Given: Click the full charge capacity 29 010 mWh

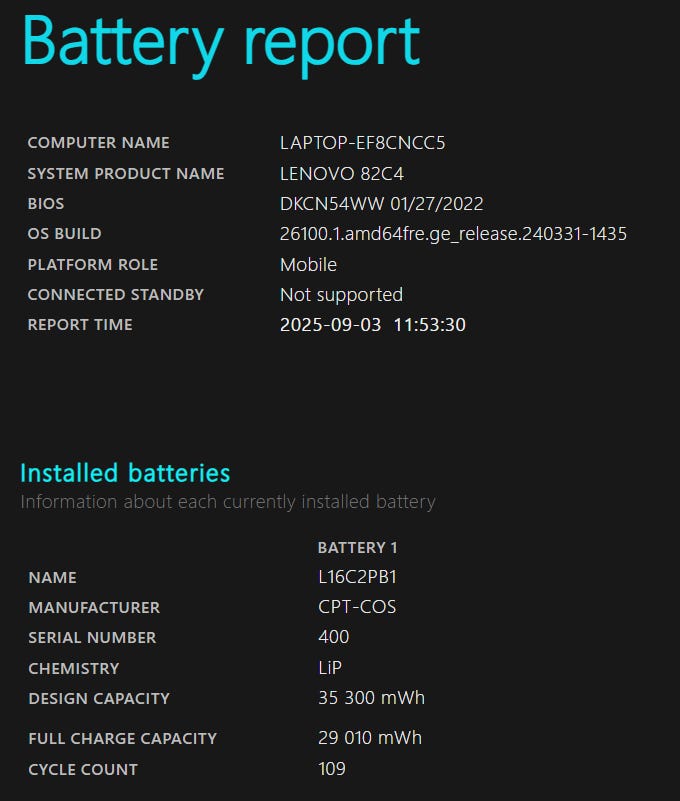Looking at the screenshot, I should click(370, 738).
